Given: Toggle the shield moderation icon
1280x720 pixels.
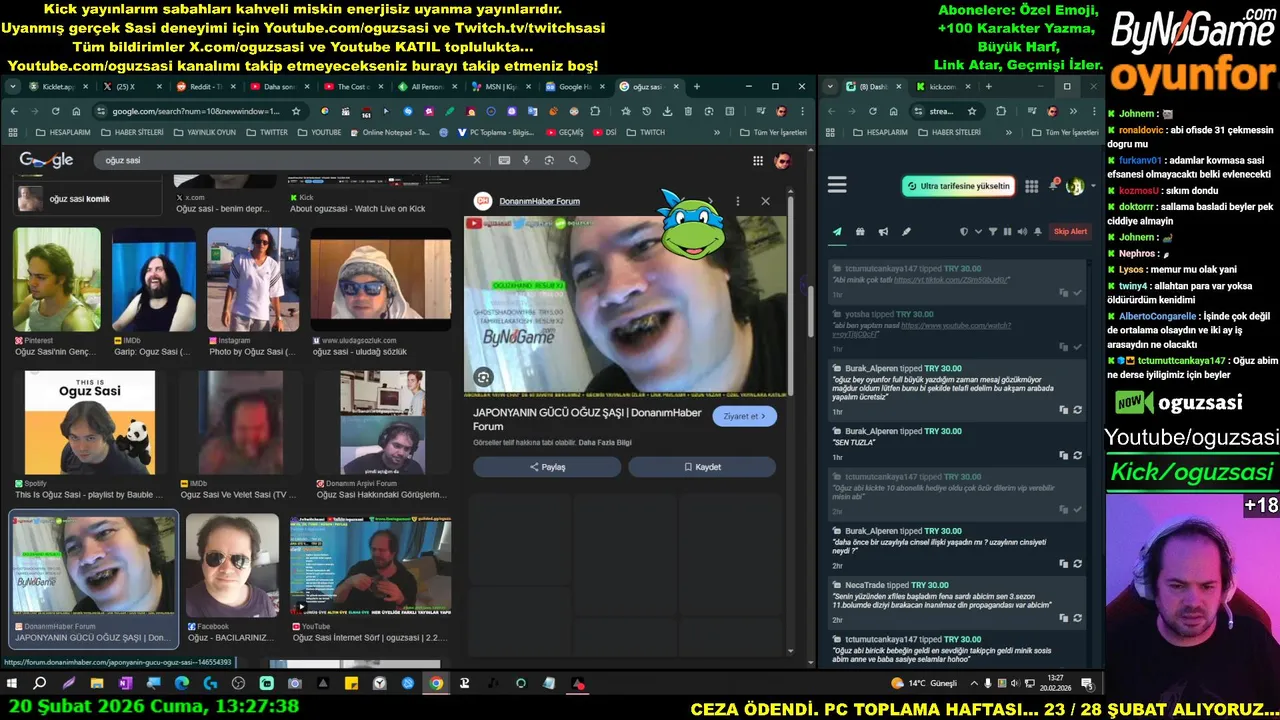Looking at the screenshot, I should (964, 231).
